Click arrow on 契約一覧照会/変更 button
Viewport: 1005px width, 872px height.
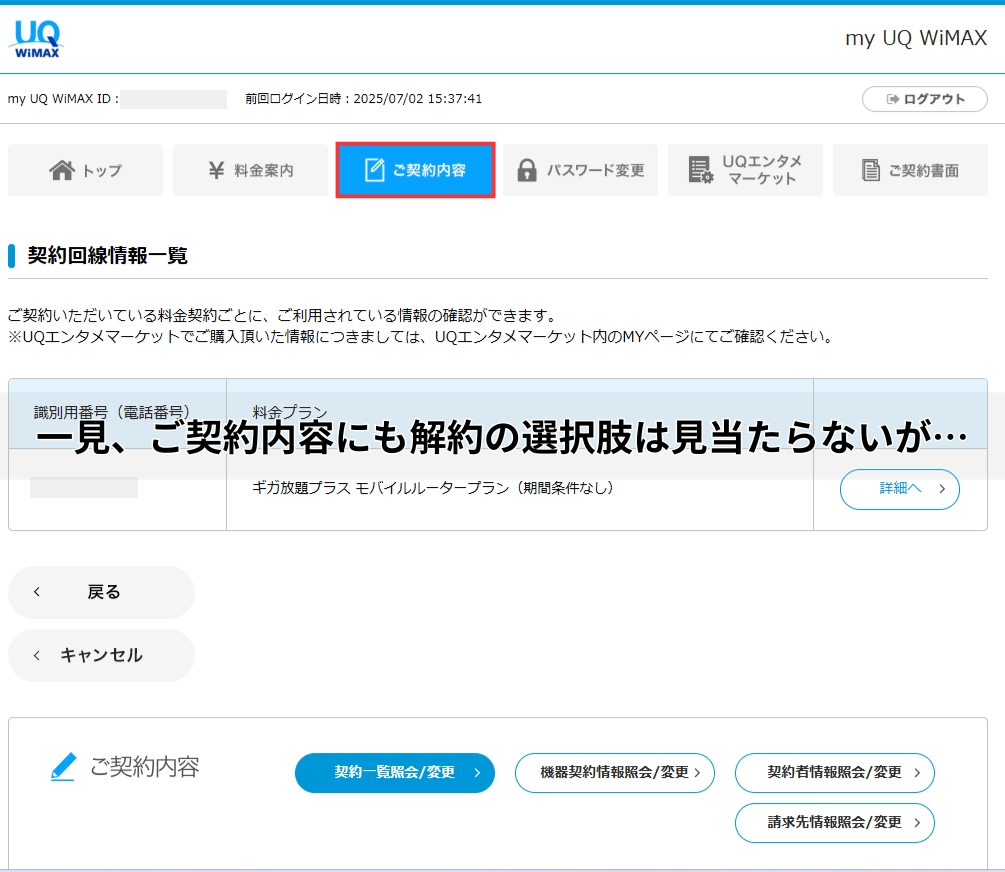coord(477,773)
